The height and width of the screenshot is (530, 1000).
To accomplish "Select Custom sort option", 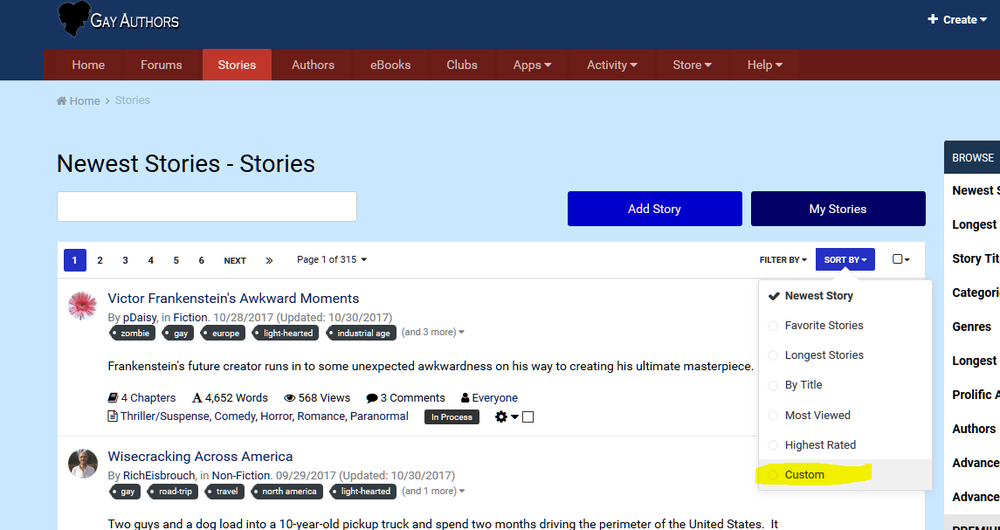I will point(845,475).
